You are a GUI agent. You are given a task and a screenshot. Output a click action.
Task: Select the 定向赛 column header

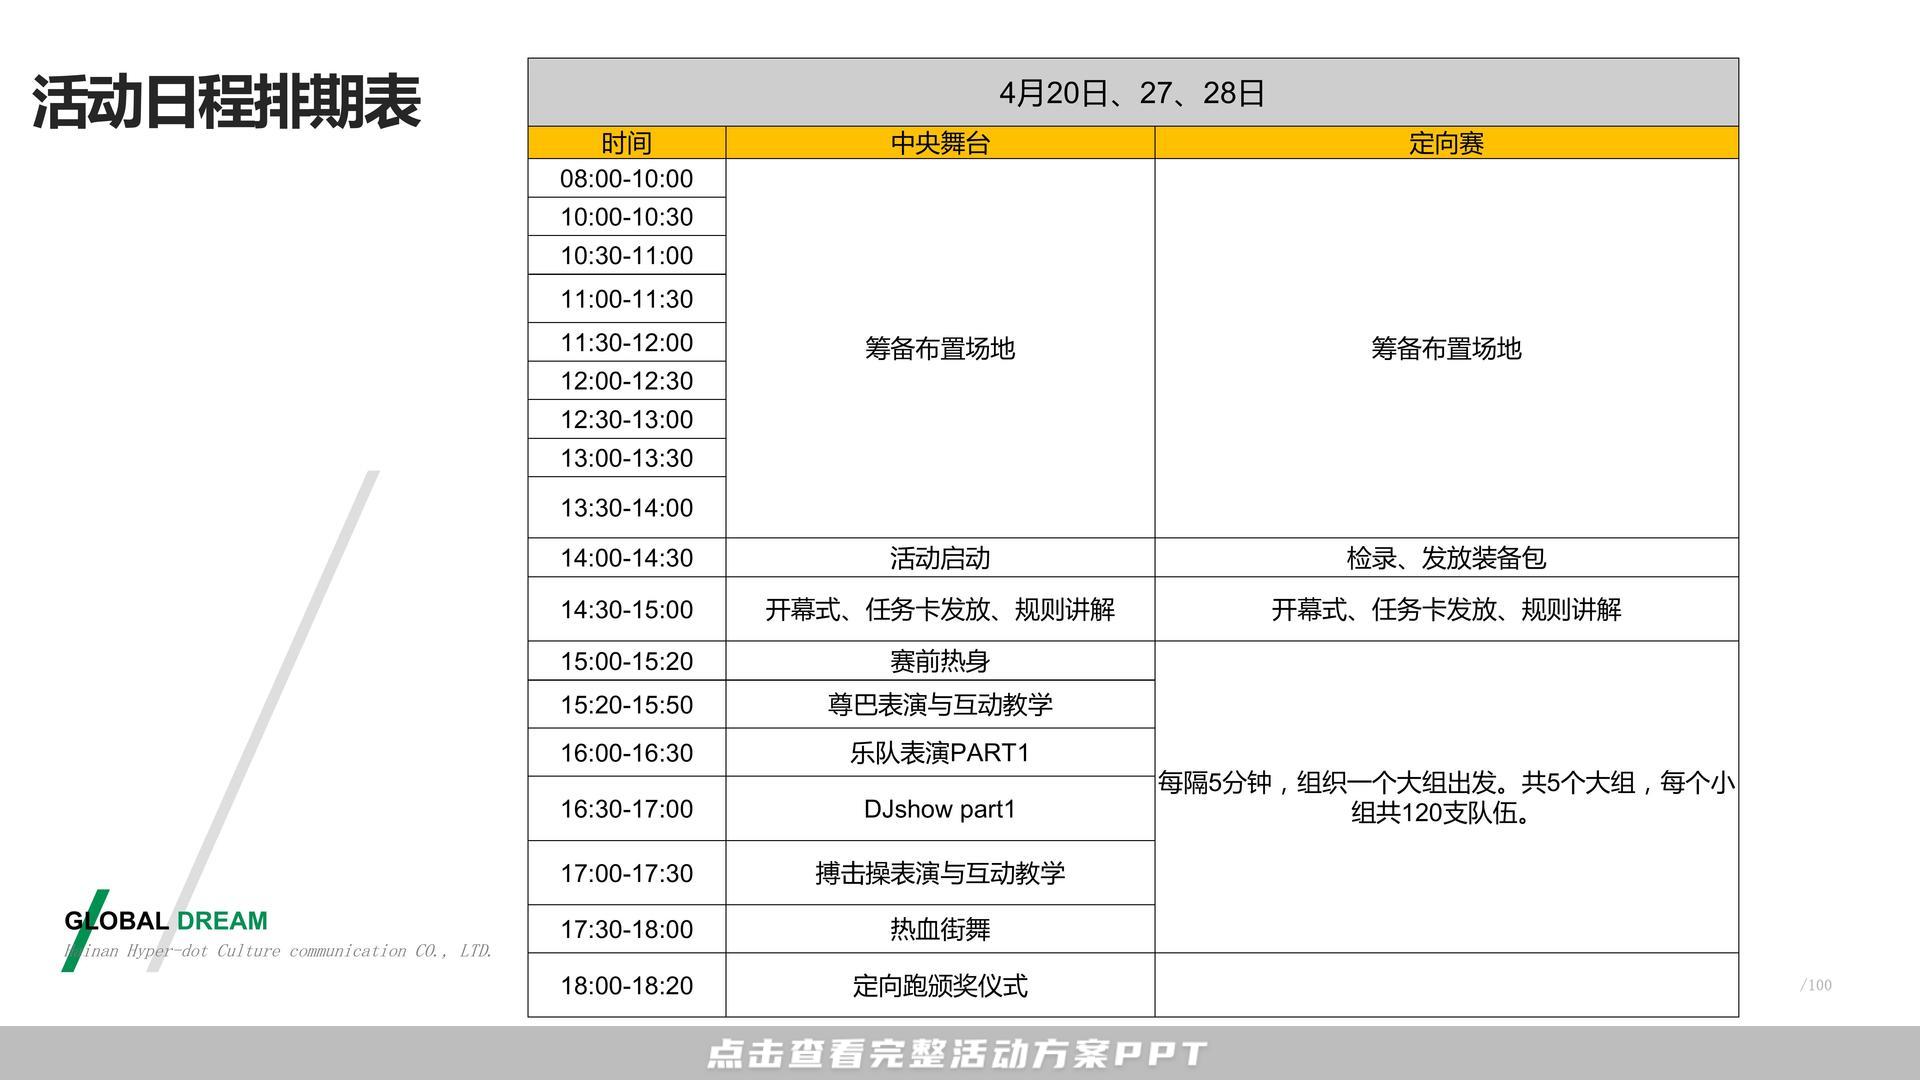[1446, 143]
